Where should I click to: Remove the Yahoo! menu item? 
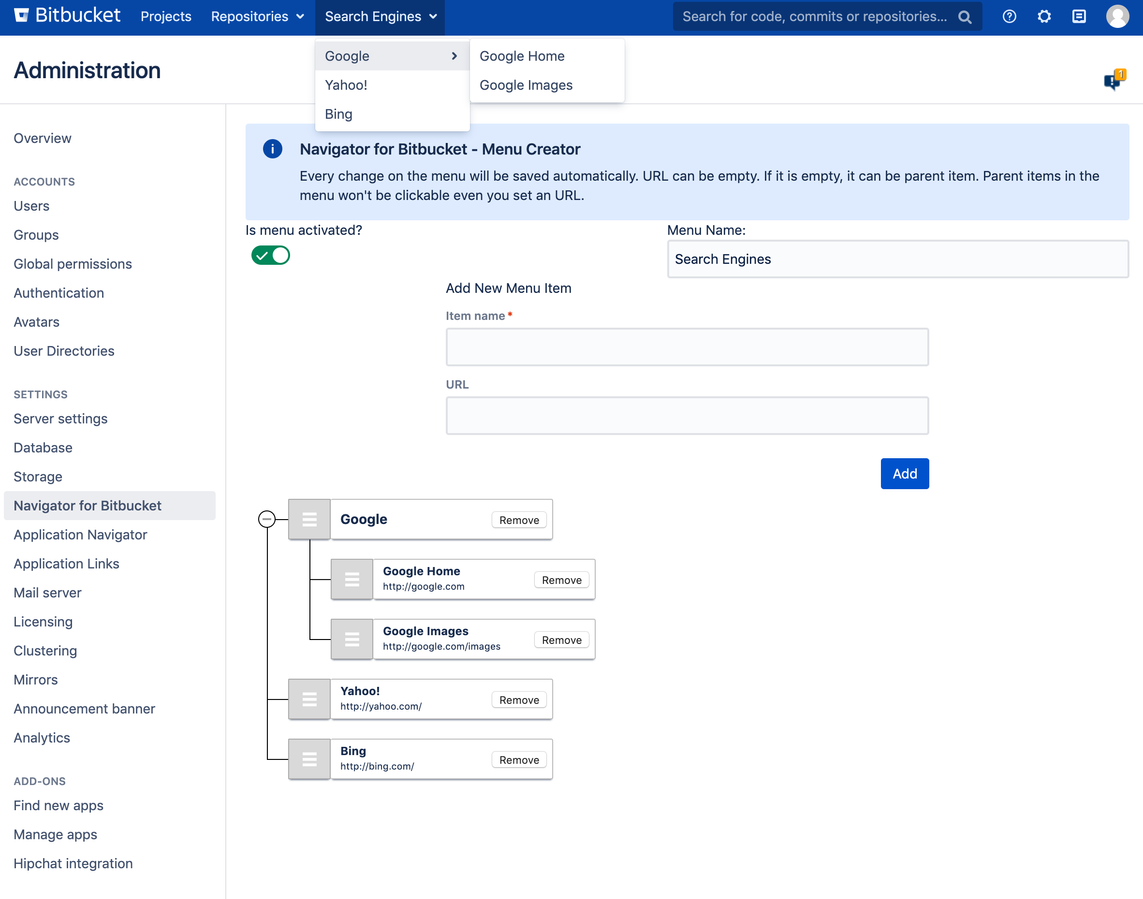coord(519,700)
